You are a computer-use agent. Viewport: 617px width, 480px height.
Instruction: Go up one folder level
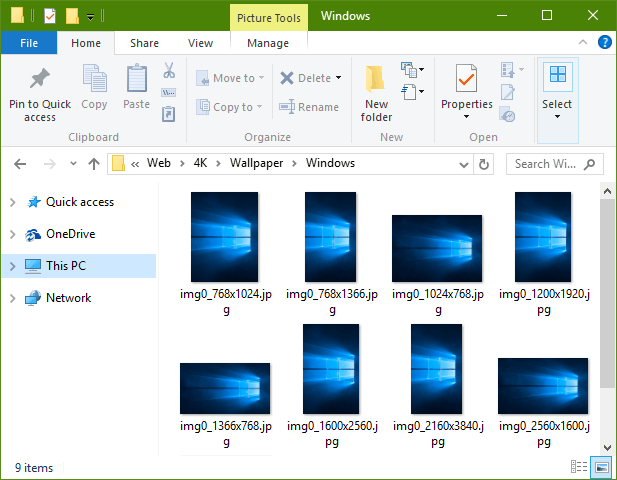[94, 164]
